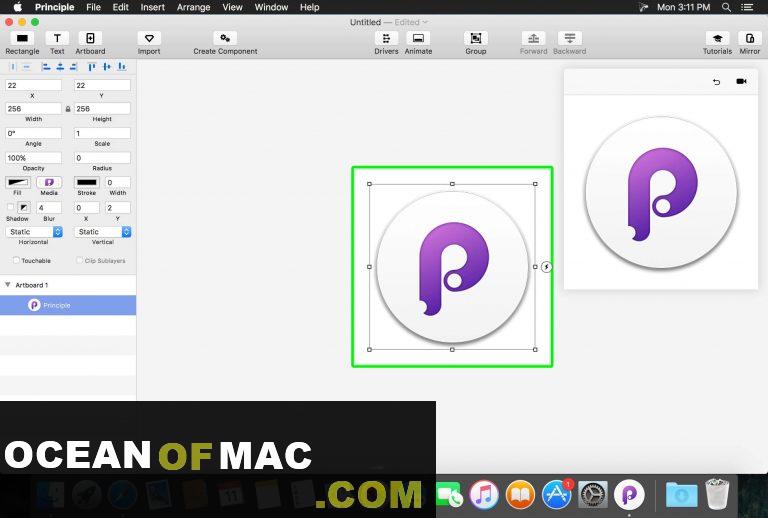The image size is (768, 518).
Task: Click the Opacity input field
Action: point(33,158)
